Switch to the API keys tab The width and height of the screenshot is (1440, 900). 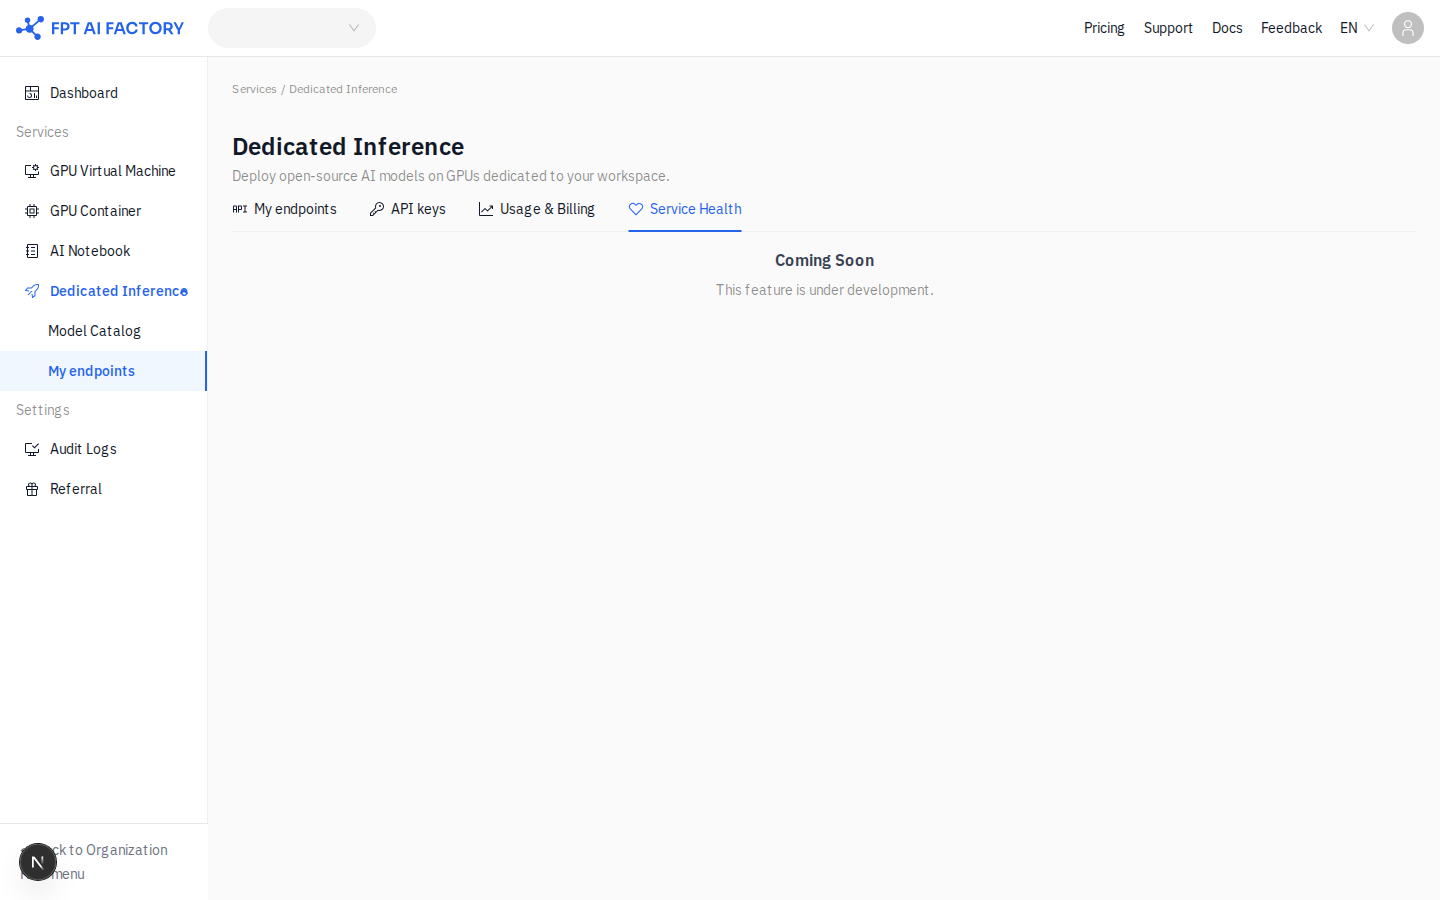(x=408, y=209)
